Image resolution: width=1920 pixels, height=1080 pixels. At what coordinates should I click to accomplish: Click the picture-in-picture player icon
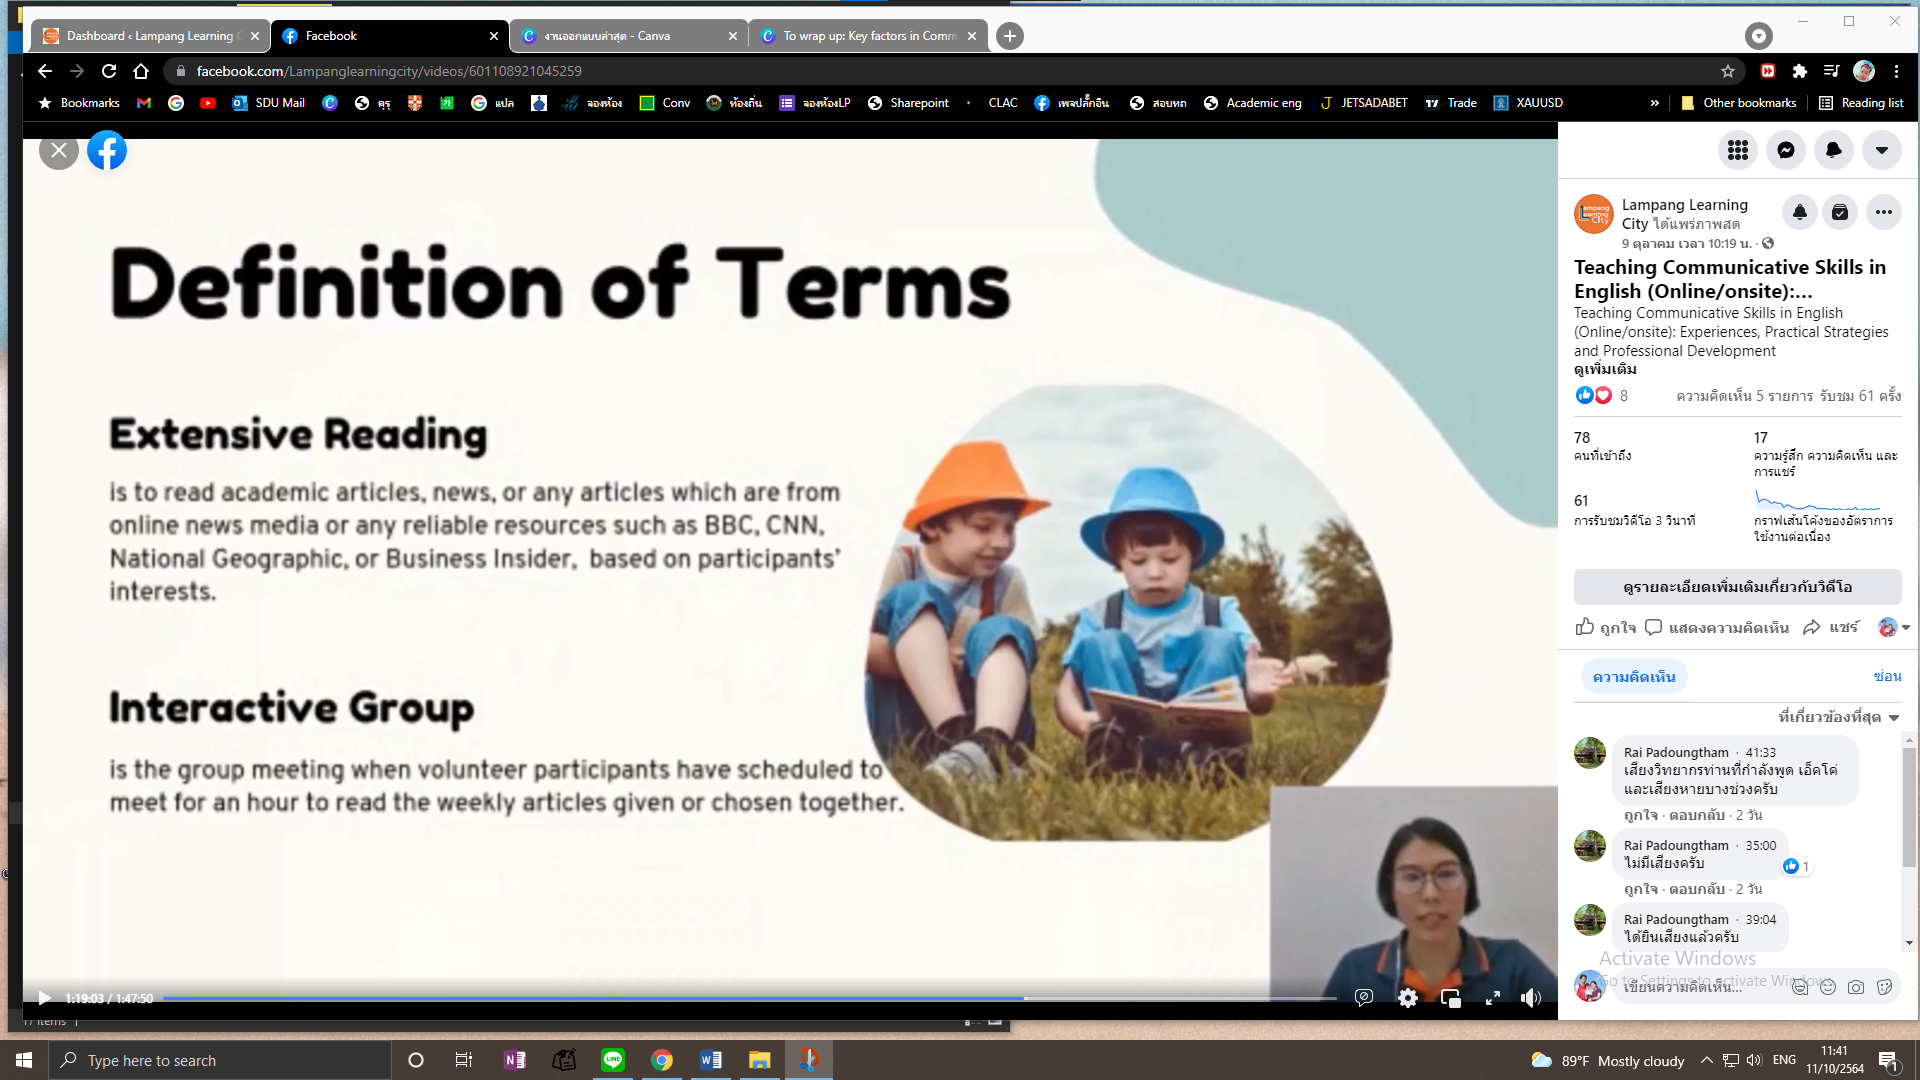[1450, 998]
